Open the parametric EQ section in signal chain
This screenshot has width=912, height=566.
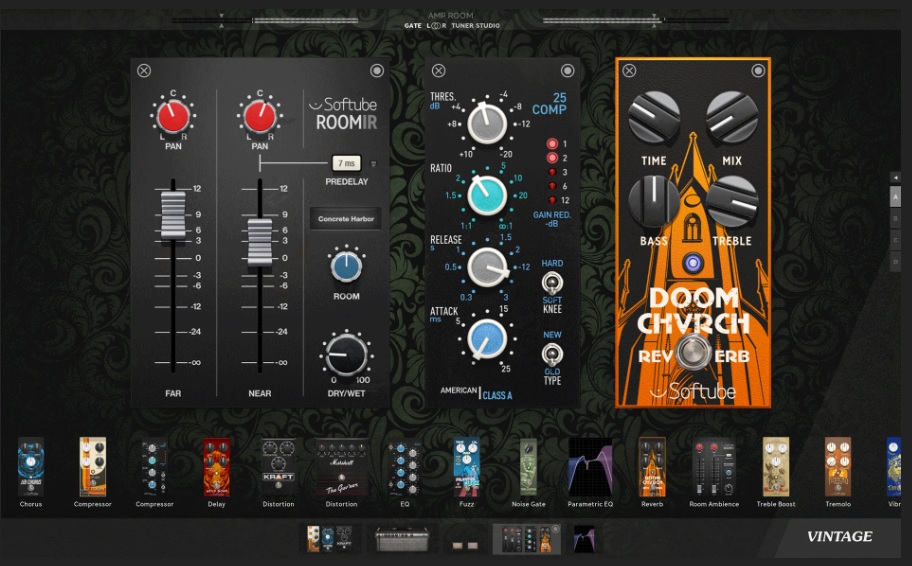tap(584, 538)
